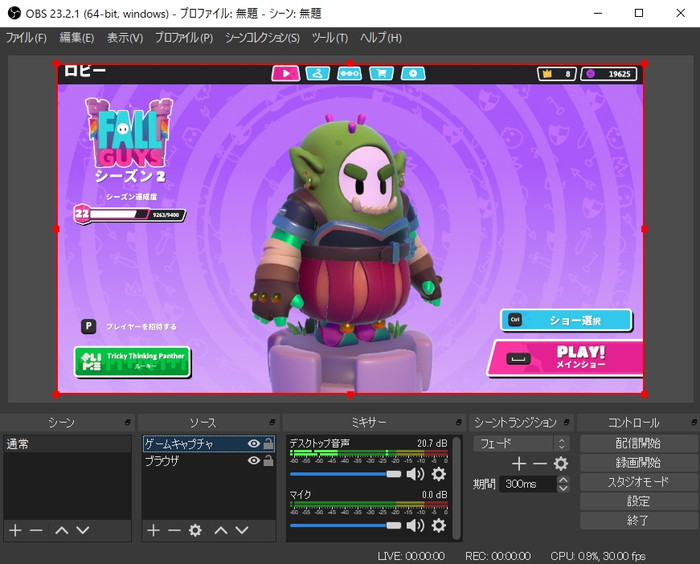Open the 表示(V) menu
The image size is (700, 564).
pyautogui.click(x=125, y=38)
